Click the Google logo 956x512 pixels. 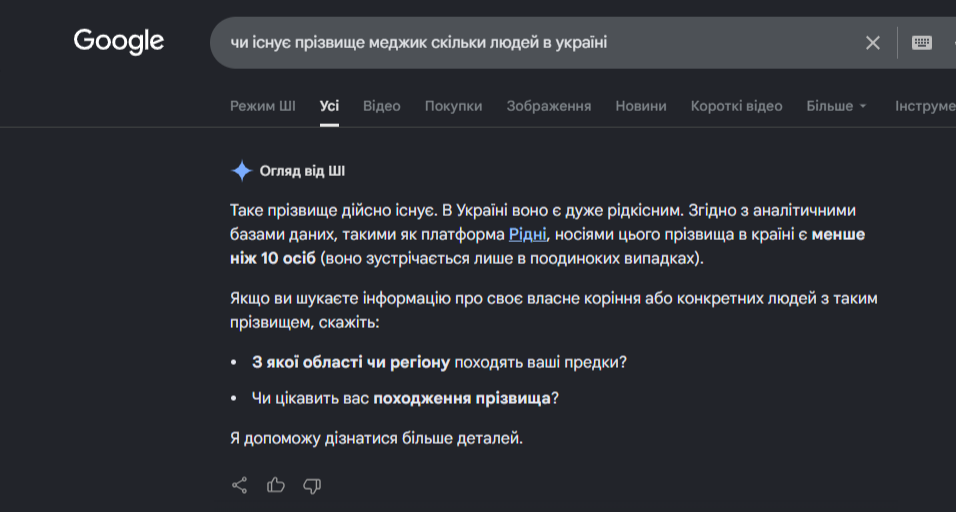coord(119,42)
